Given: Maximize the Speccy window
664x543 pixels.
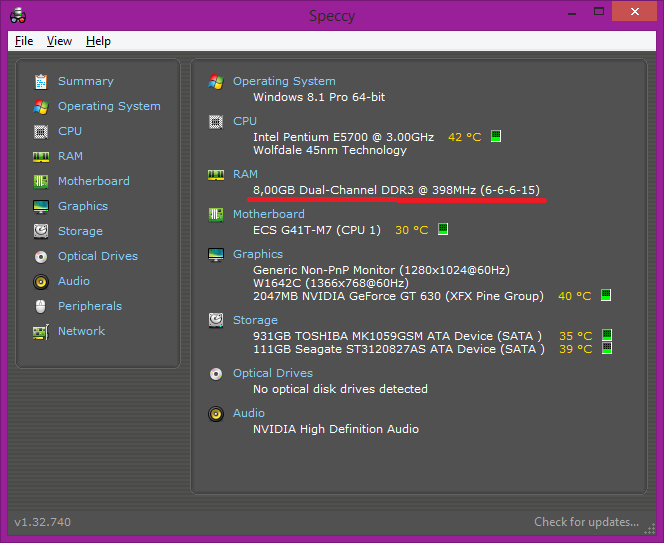Looking at the screenshot, I should click(599, 11).
